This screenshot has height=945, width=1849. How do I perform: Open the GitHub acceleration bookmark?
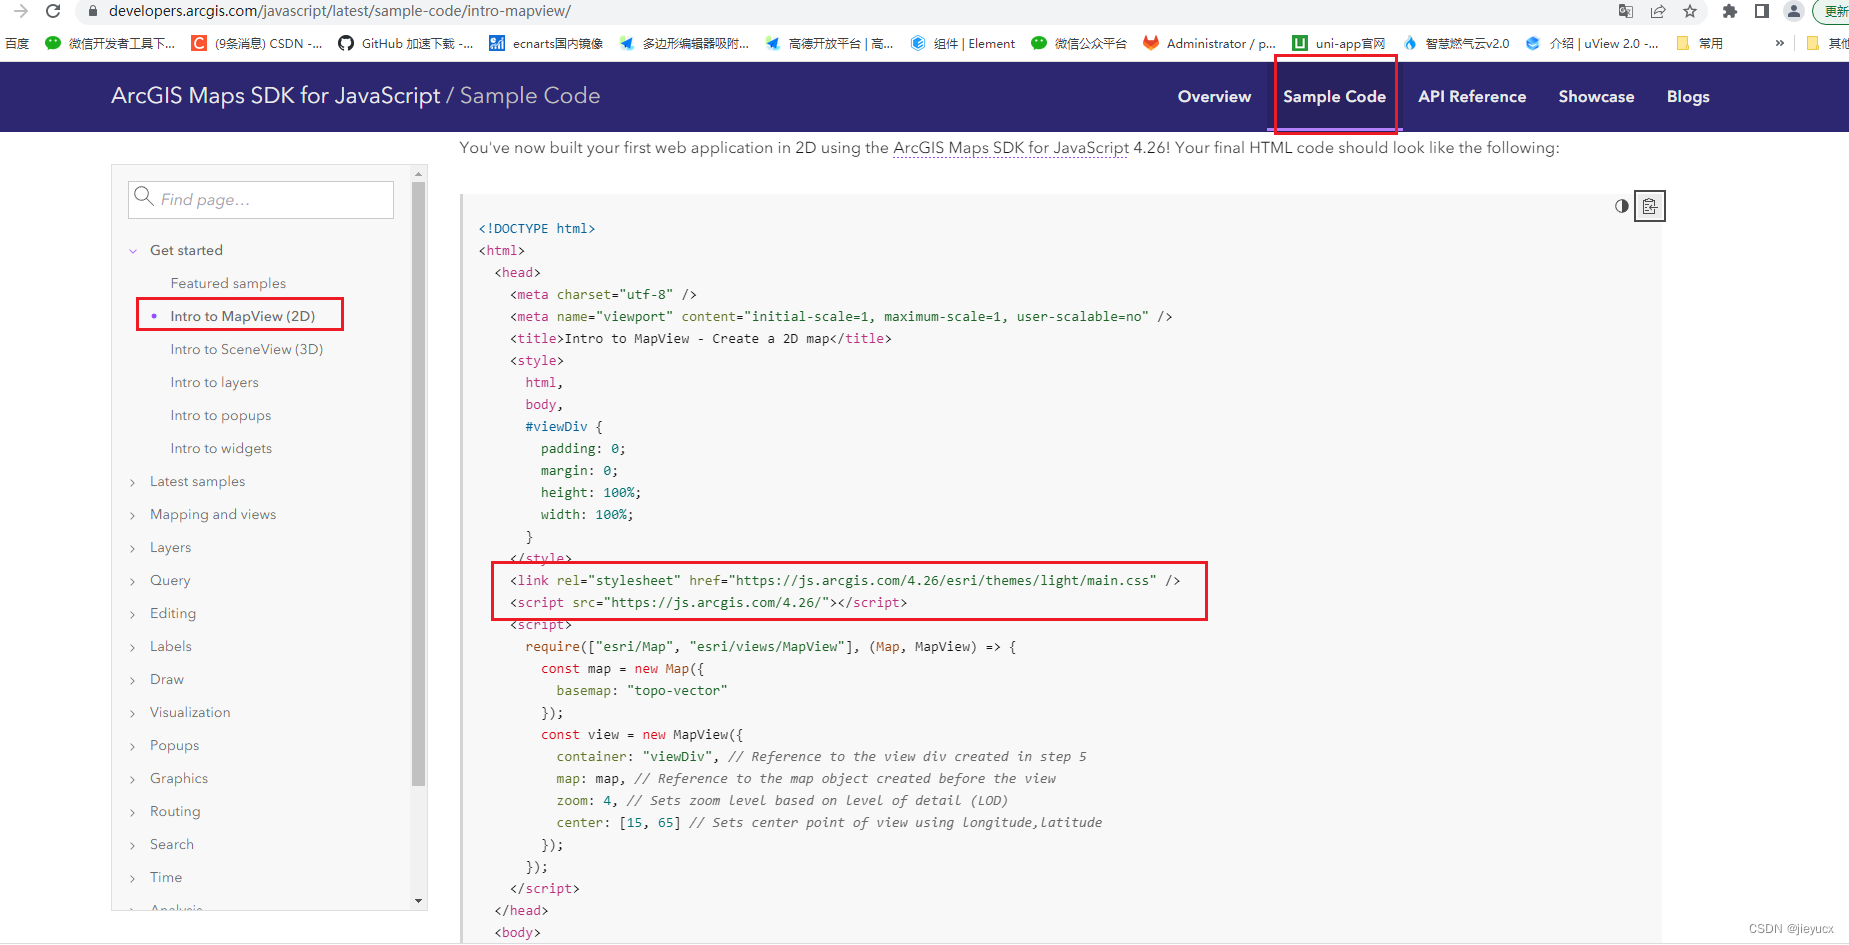pyautogui.click(x=406, y=43)
